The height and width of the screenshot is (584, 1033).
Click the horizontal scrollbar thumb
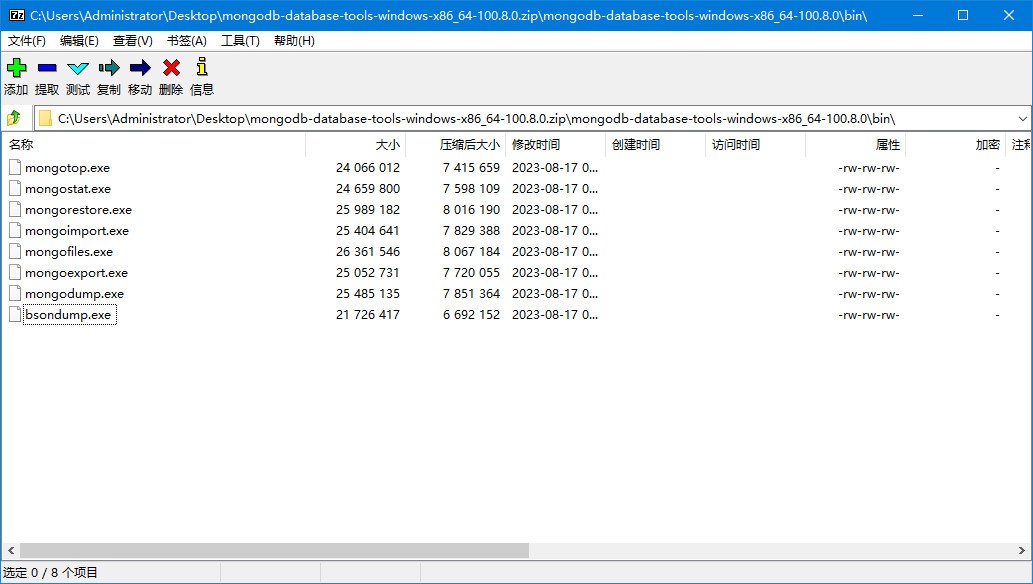pos(274,550)
